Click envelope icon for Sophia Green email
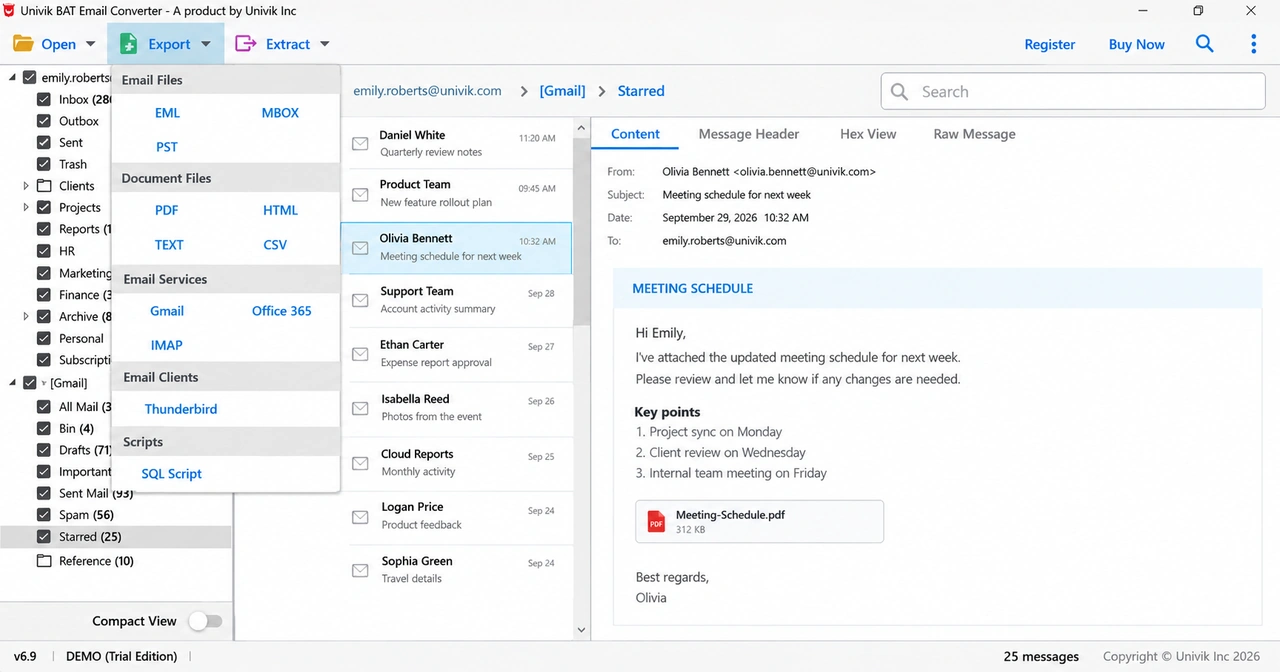This screenshot has height=672, width=1280. pyautogui.click(x=360, y=570)
